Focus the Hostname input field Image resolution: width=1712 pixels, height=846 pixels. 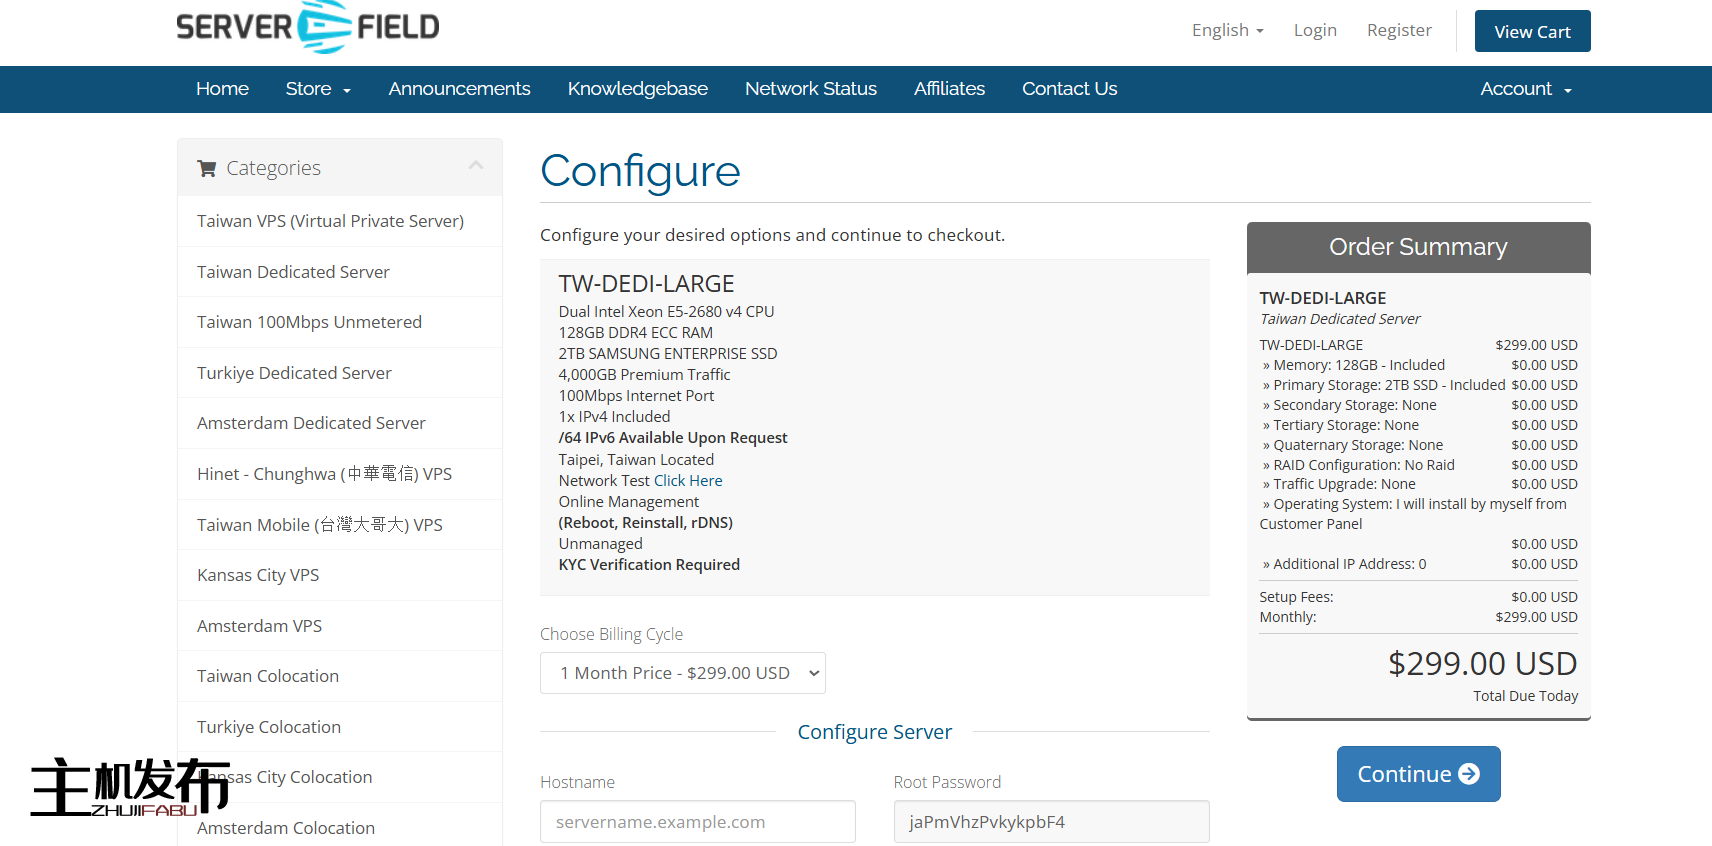[697, 822]
